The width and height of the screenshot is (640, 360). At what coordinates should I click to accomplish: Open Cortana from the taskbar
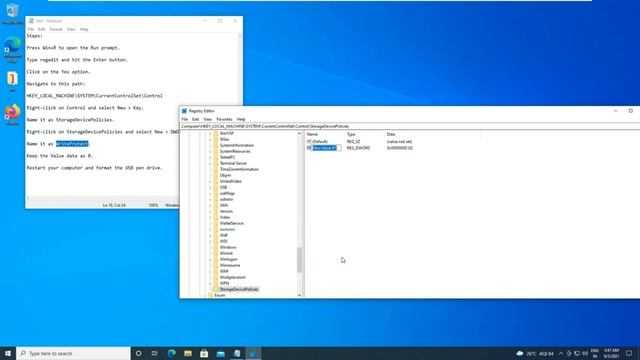(138, 353)
